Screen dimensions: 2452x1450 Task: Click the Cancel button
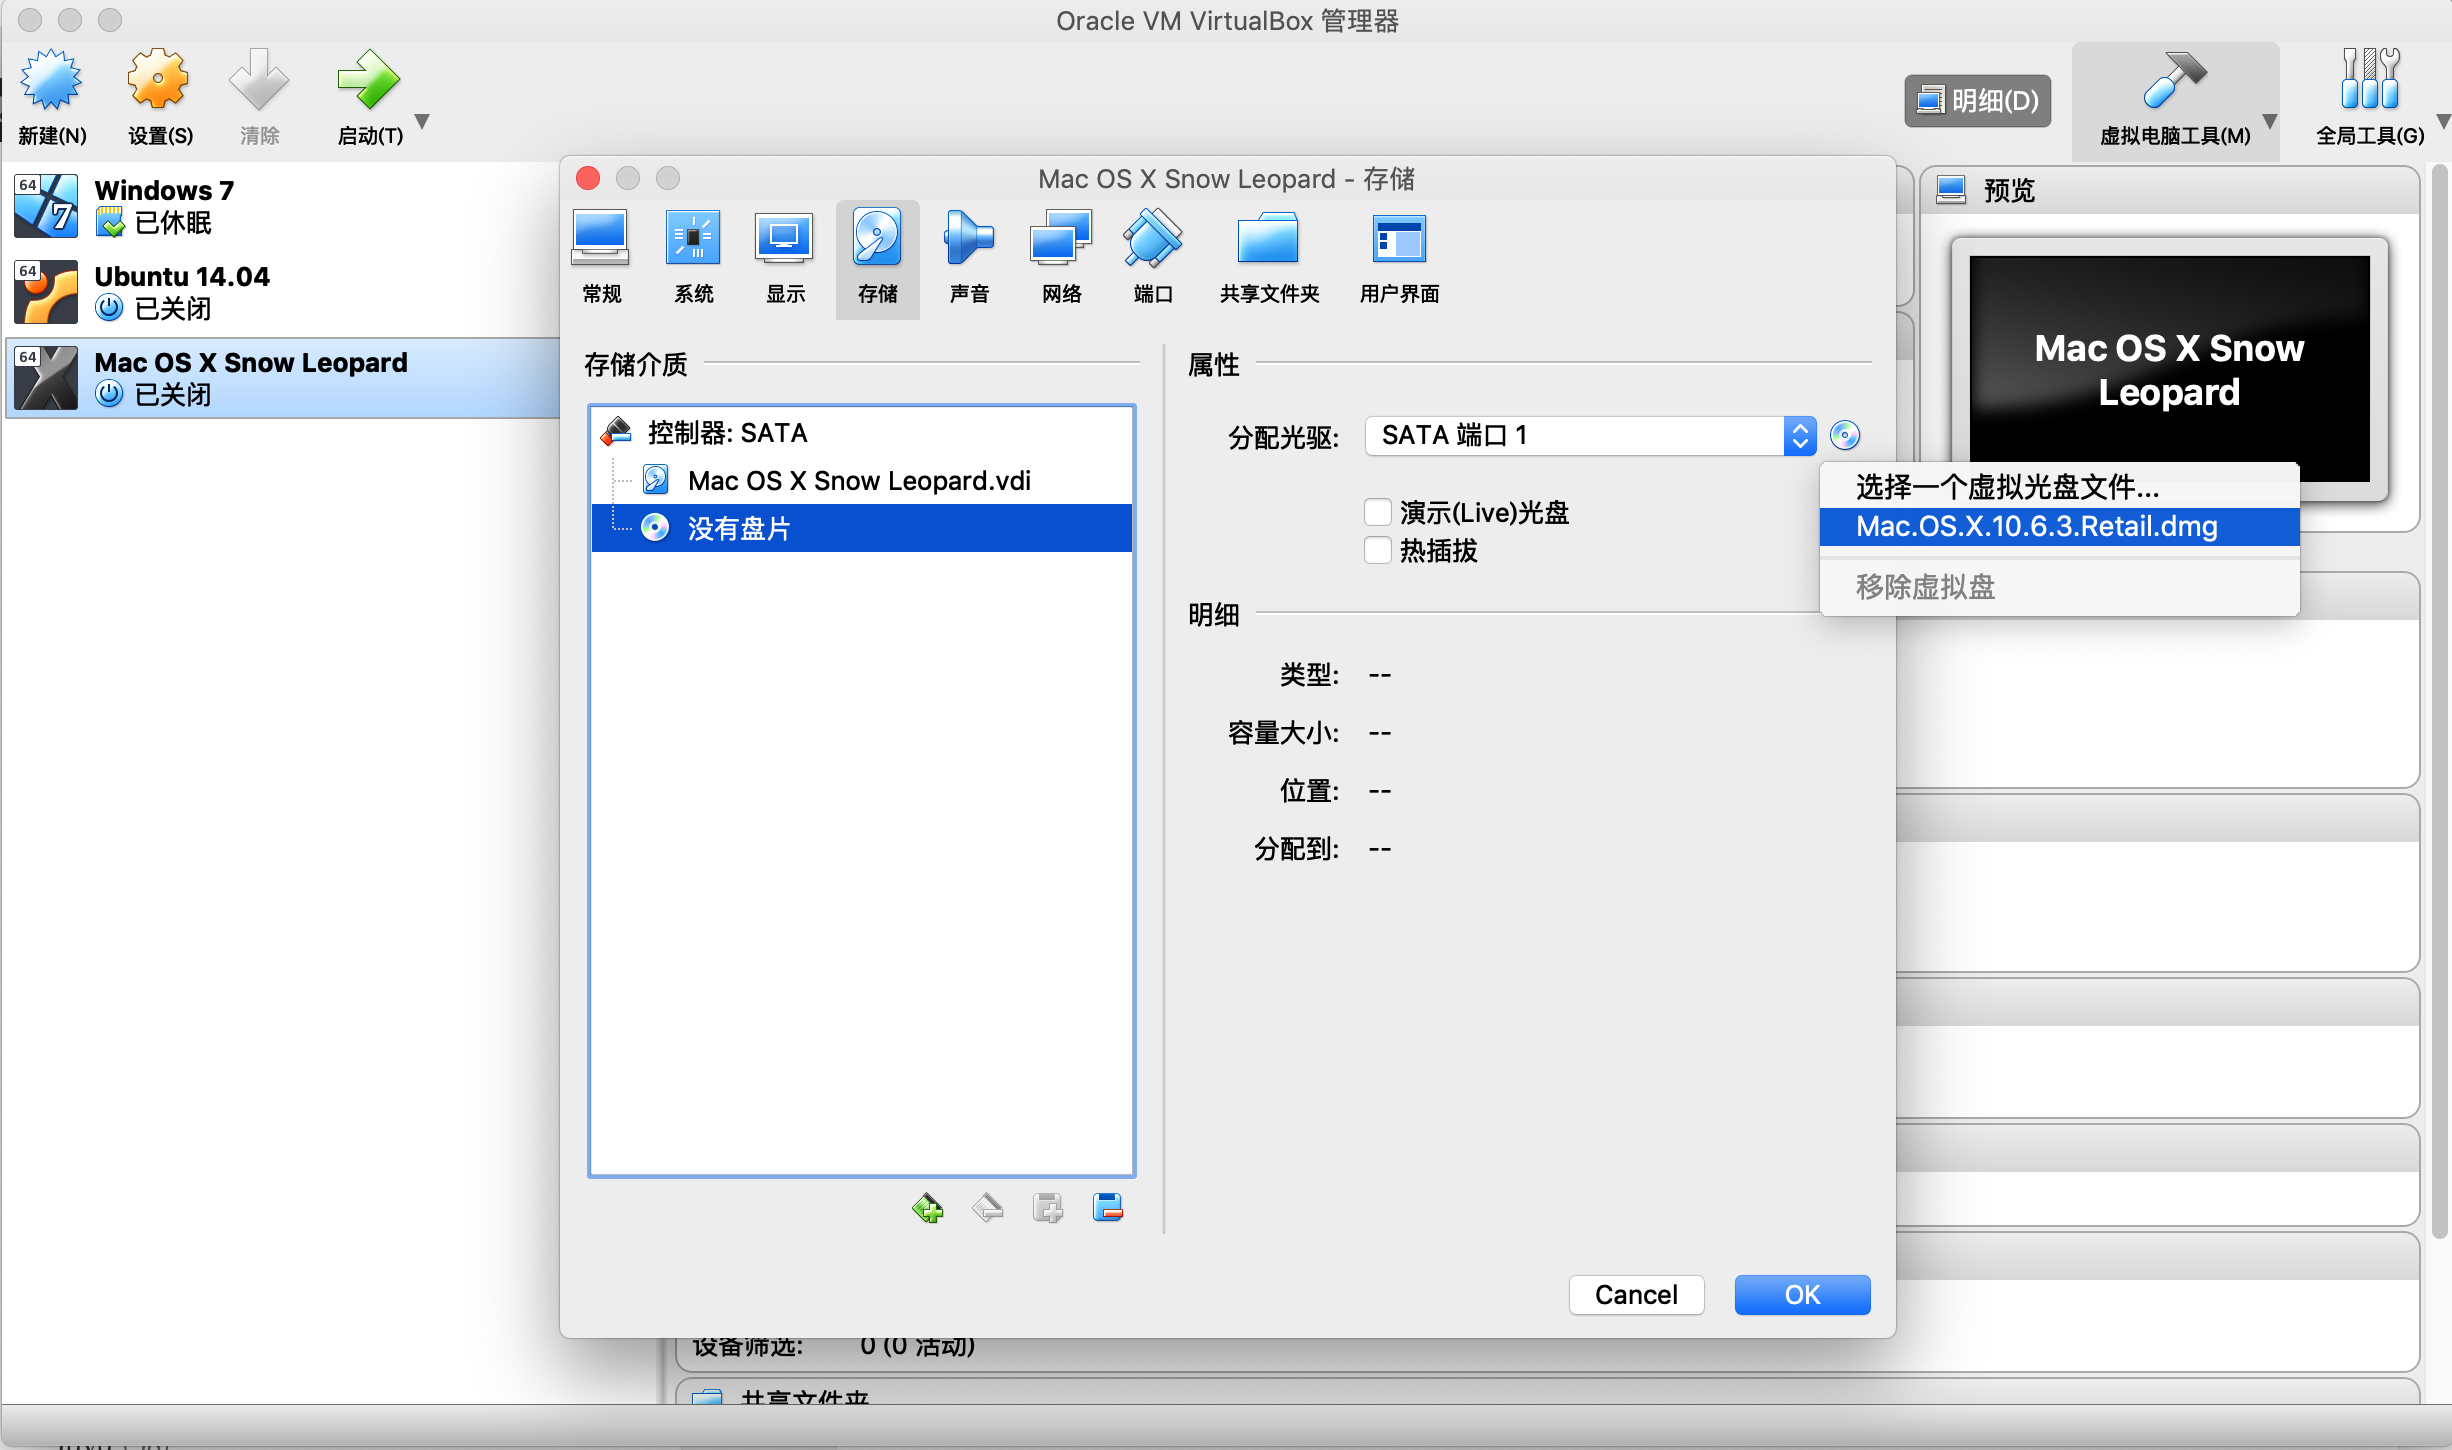coord(1636,1295)
